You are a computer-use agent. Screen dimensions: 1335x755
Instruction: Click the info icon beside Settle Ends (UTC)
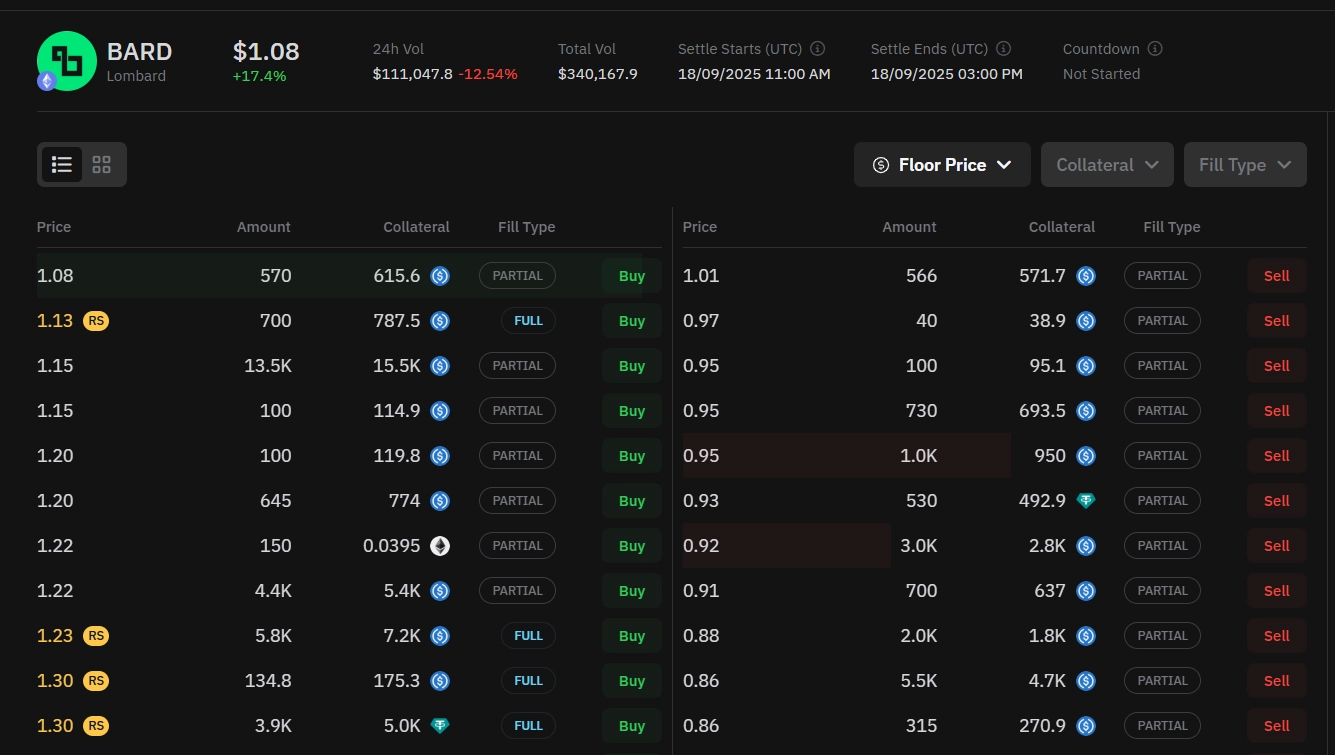(x=1003, y=48)
